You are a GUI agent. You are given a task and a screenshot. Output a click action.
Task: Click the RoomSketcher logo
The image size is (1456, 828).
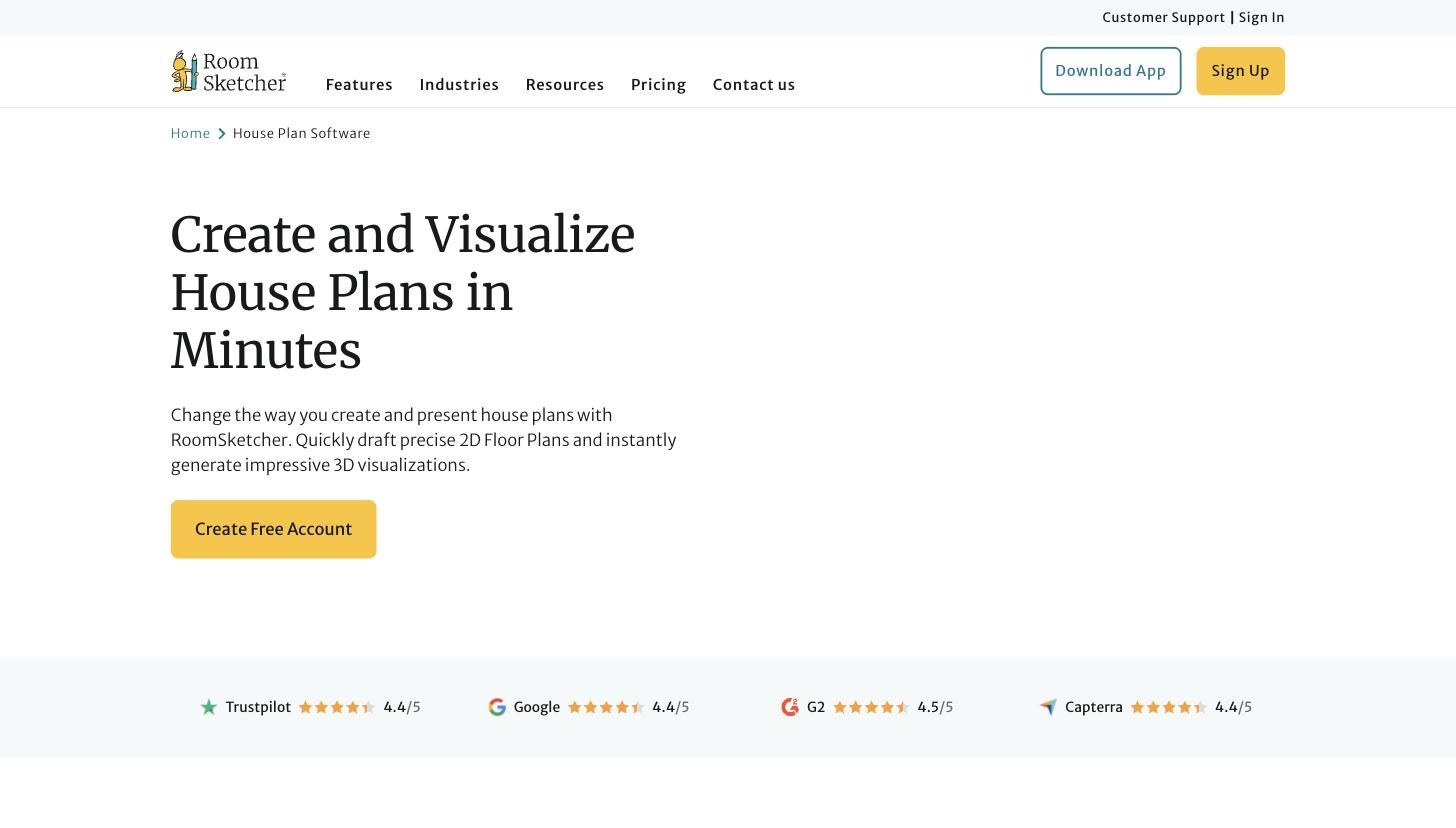(229, 71)
